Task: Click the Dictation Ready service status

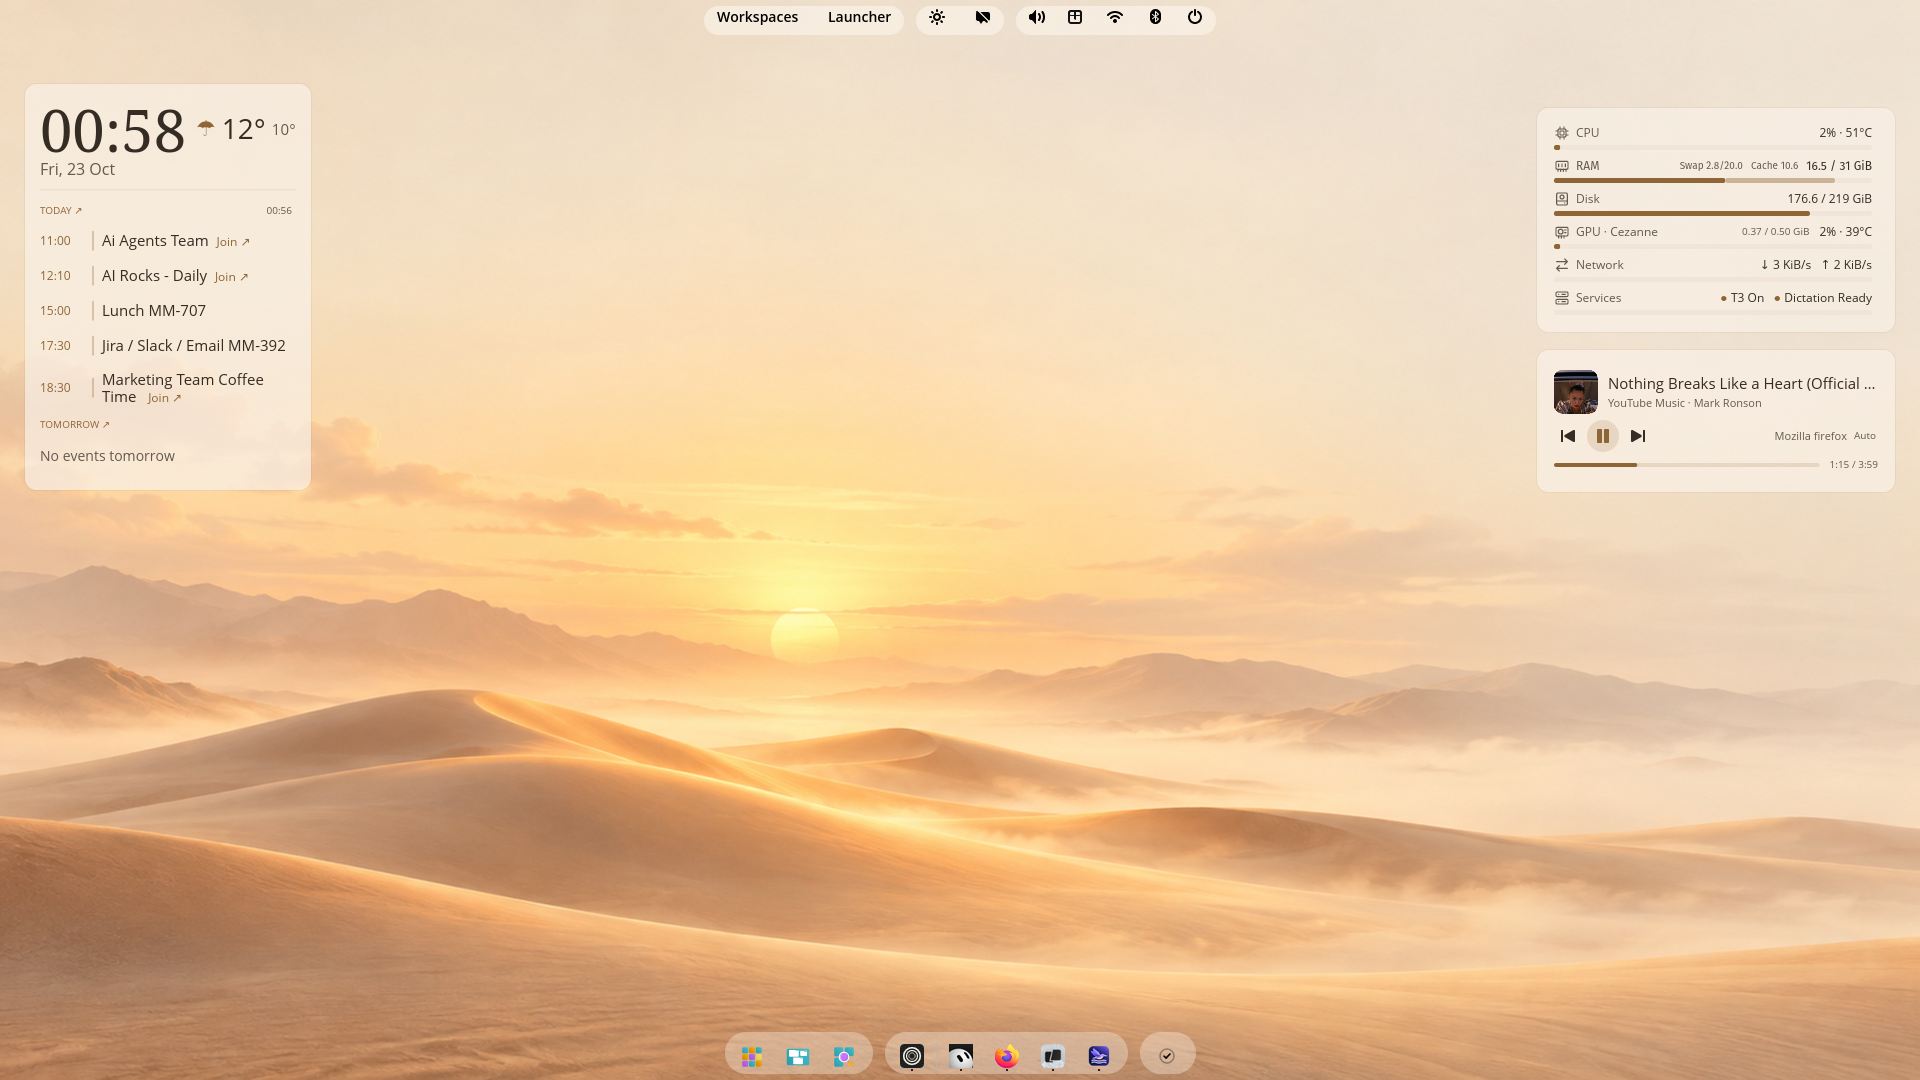Action: click(x=1823, y=298)
